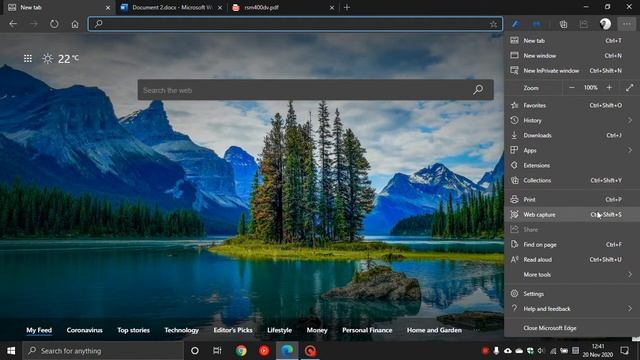This screenshot has height=360, width=640.
Task: Open Favorites from the menu
Action: tap(571, 105)
